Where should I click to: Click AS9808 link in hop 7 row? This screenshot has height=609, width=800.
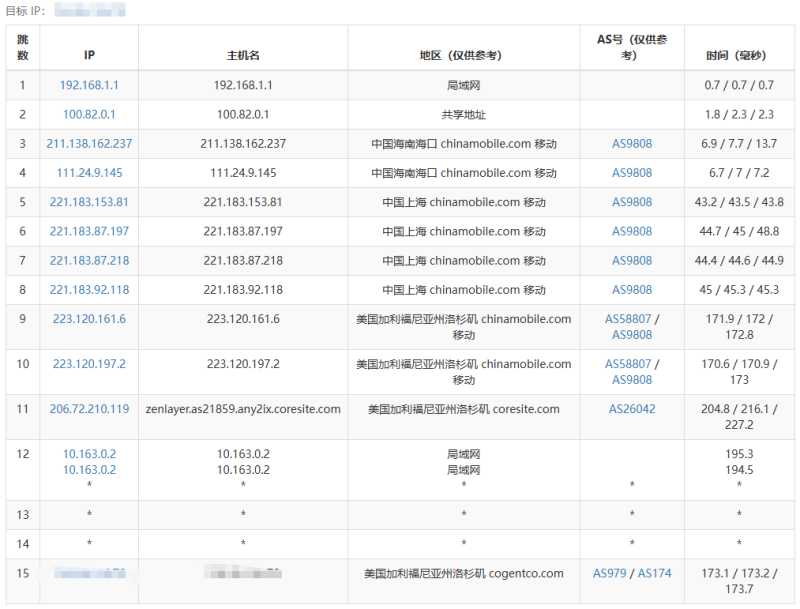click(x=632, y=261)
